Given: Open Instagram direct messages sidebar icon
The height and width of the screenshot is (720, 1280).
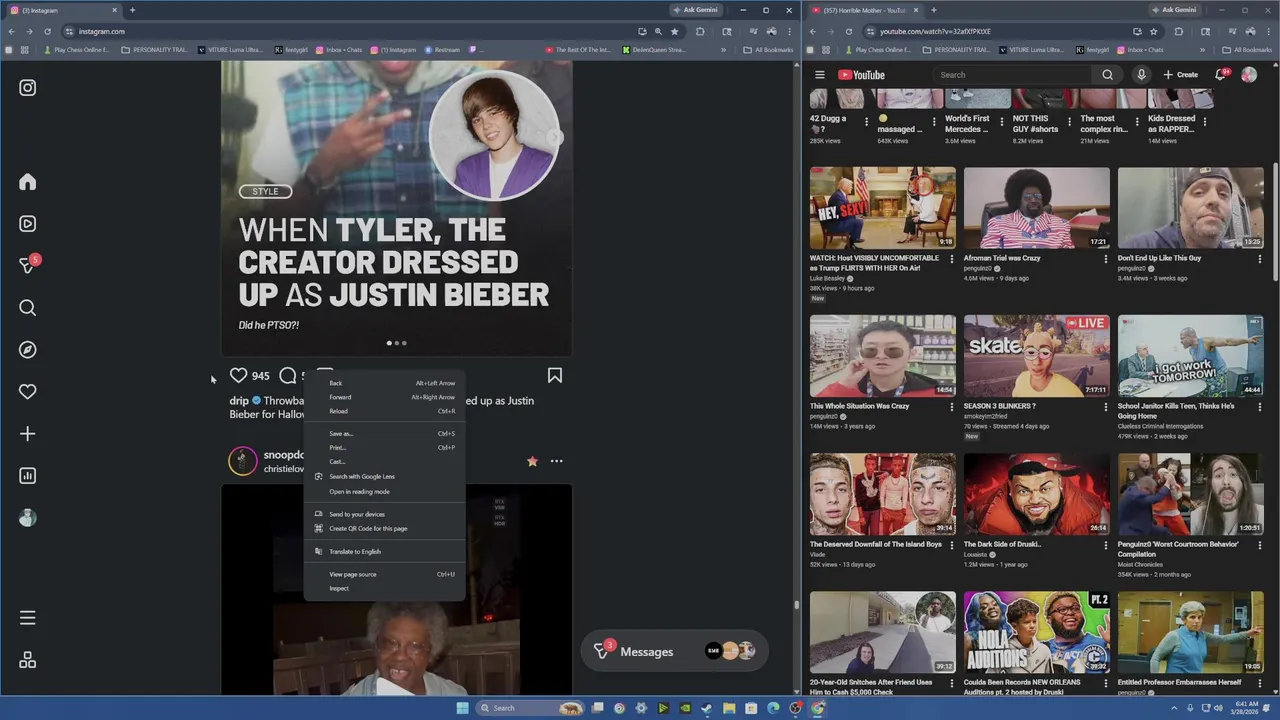Looking at the screenshot, I should pos(28,265).
